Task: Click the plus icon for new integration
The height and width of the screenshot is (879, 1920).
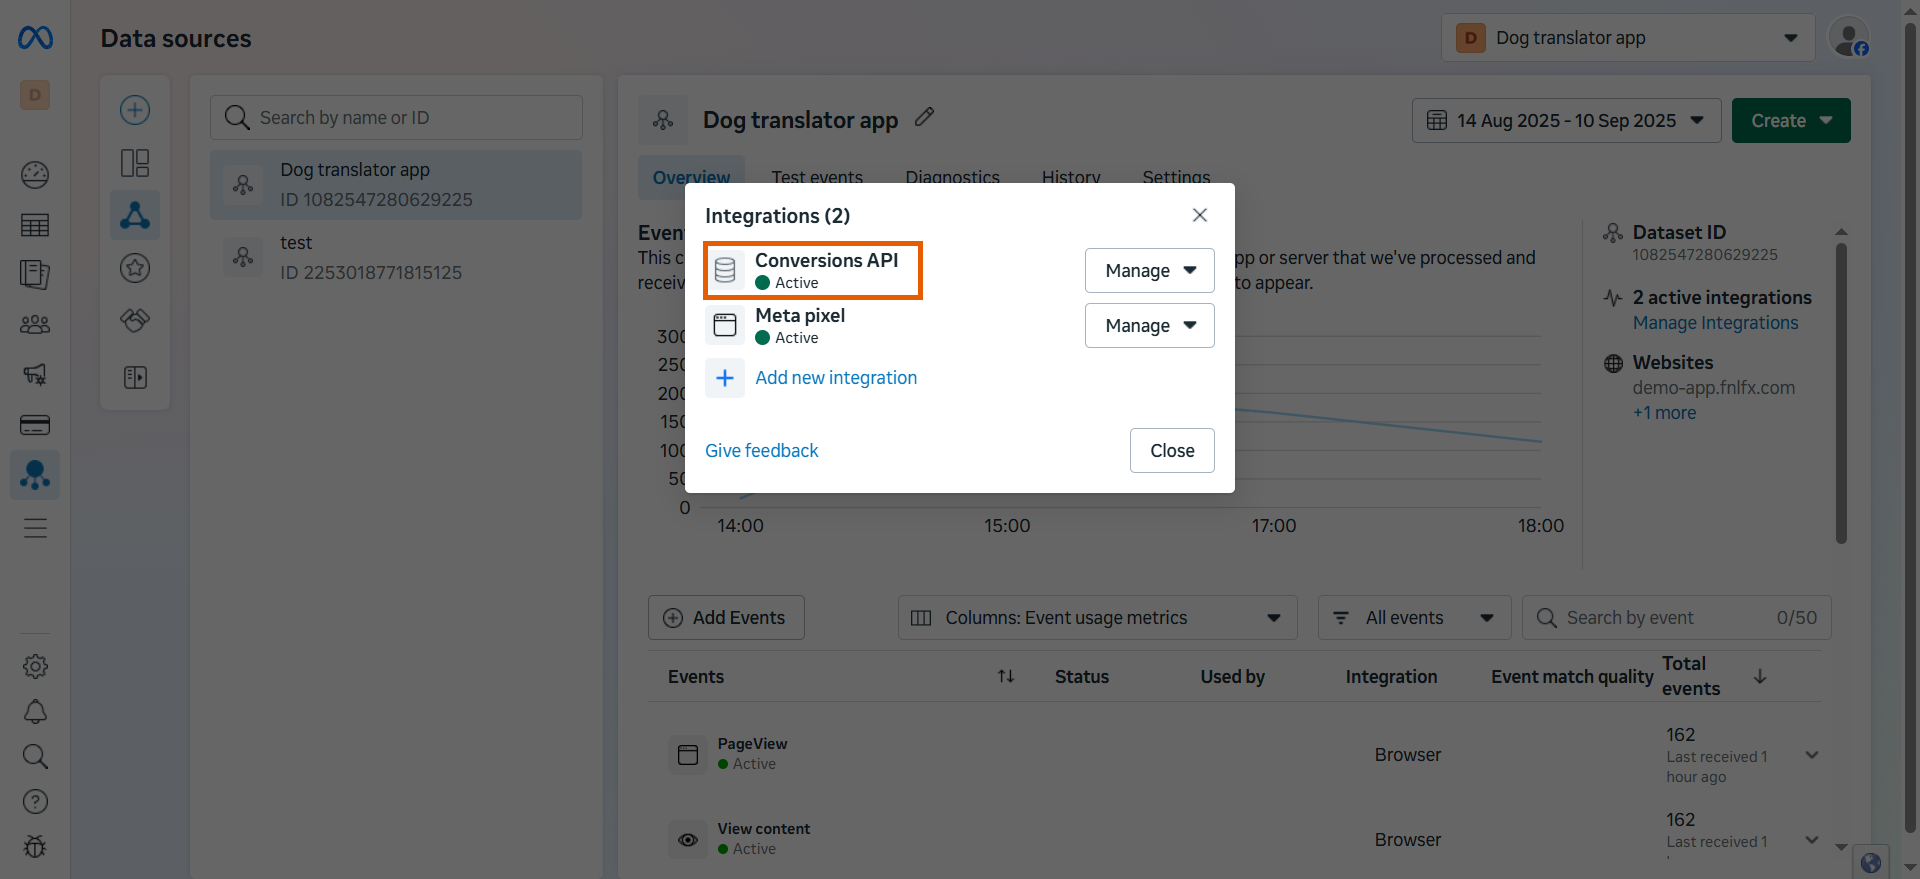Action: click(725, 378)
